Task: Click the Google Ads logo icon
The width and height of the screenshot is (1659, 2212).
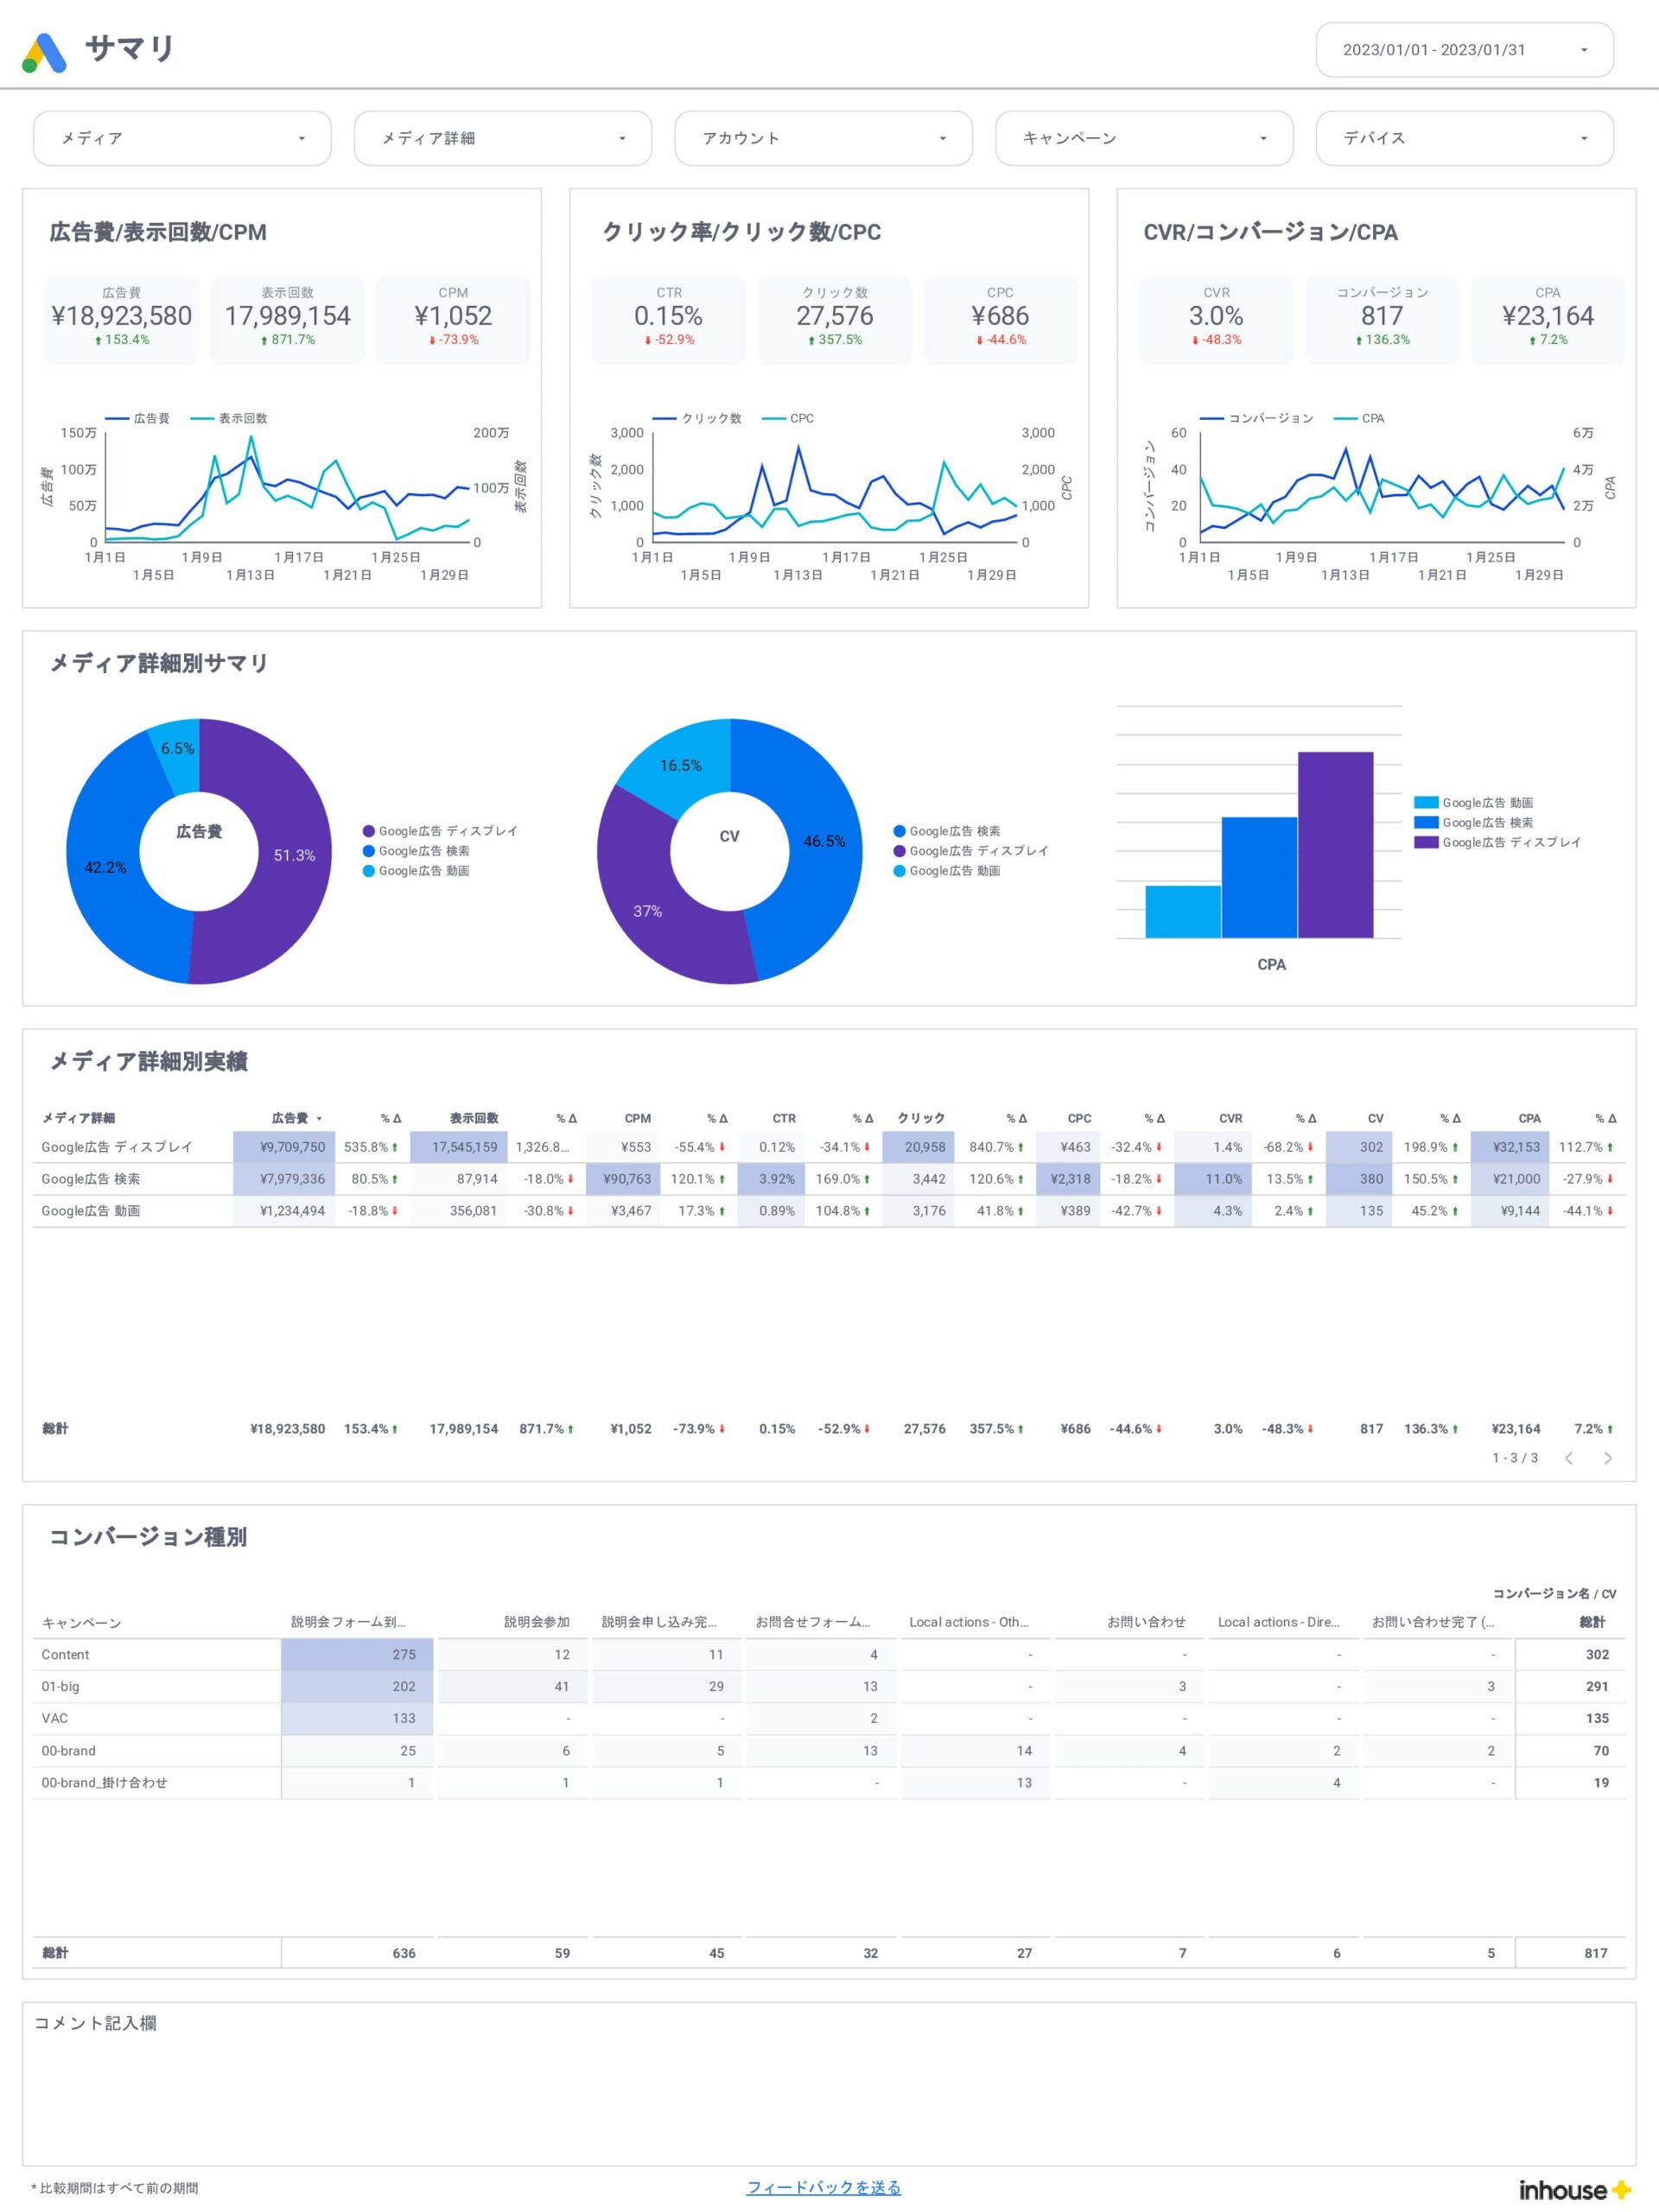Action: click(x=44, y=52)
